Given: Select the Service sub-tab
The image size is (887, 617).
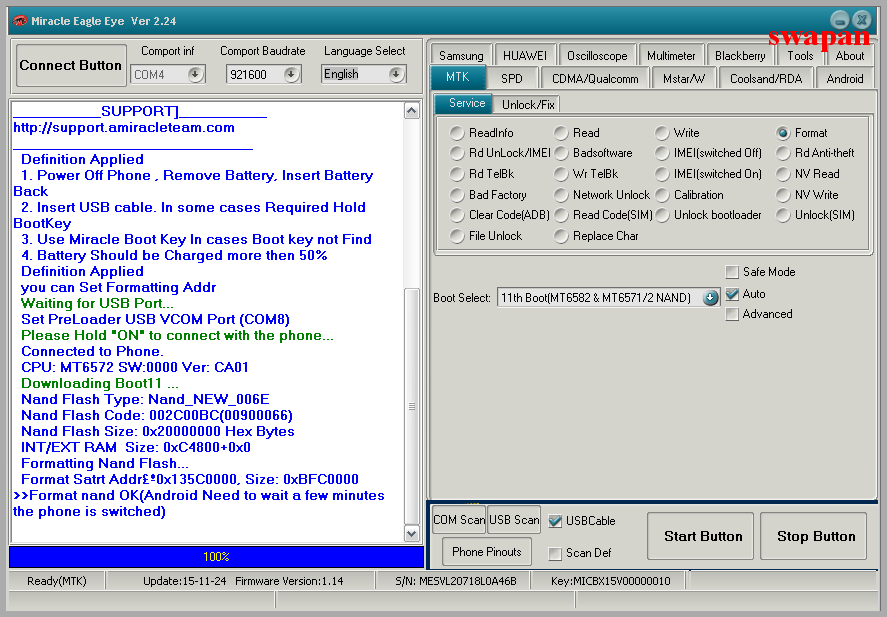Looking at the screenshot, I should point(464,103).
